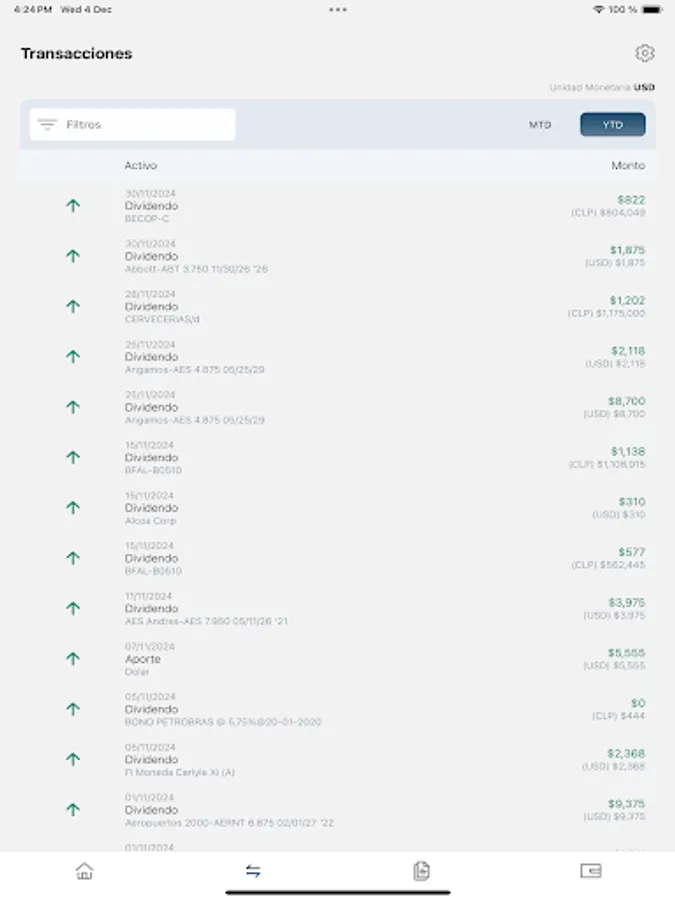The image size is (675, 900).
Task: Open the card icon in bottom navigation
Action: click(590, 871)
